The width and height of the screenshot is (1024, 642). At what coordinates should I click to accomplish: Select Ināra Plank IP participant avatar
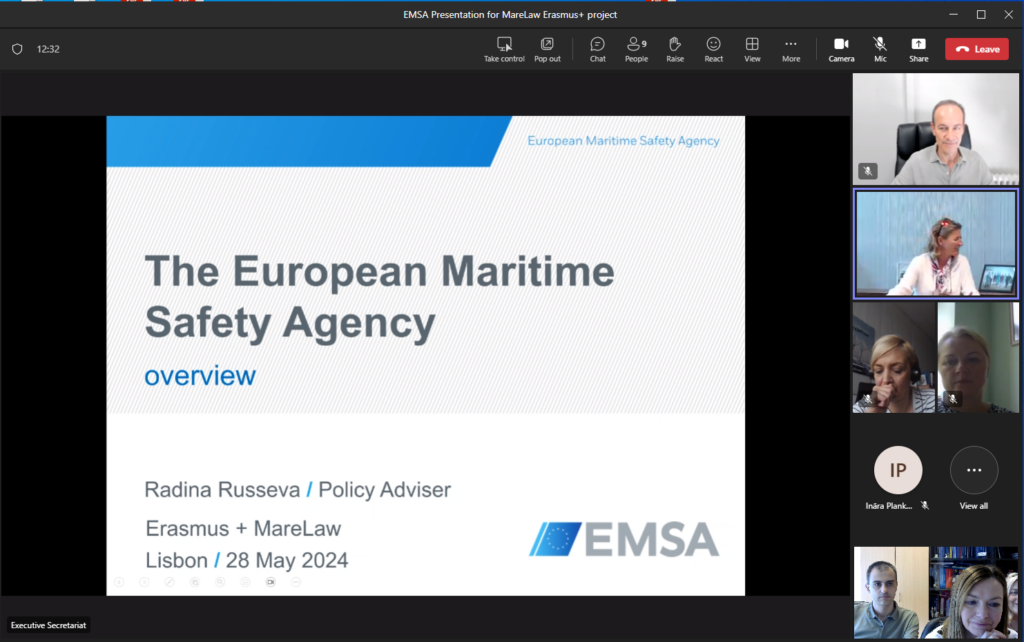click(897, 471)
